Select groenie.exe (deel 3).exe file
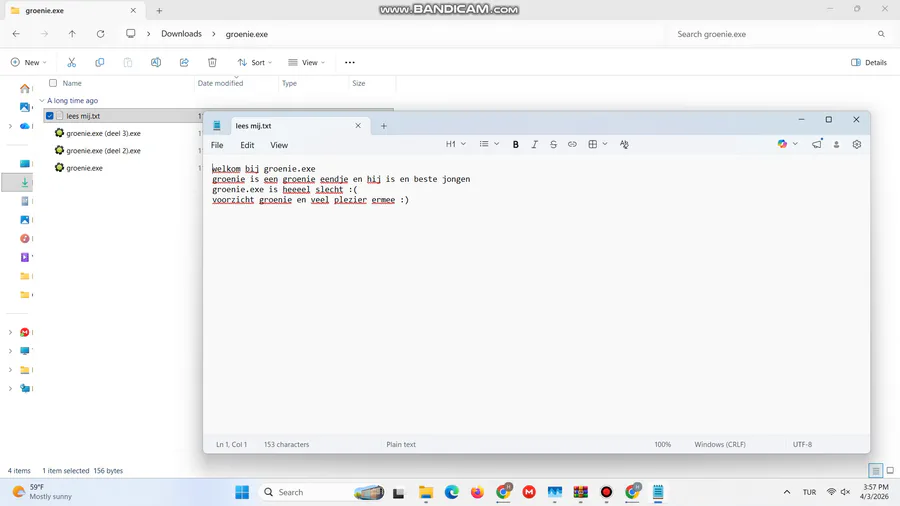The height and width of the screenshot is (506, 900). (x=103, y=133)
